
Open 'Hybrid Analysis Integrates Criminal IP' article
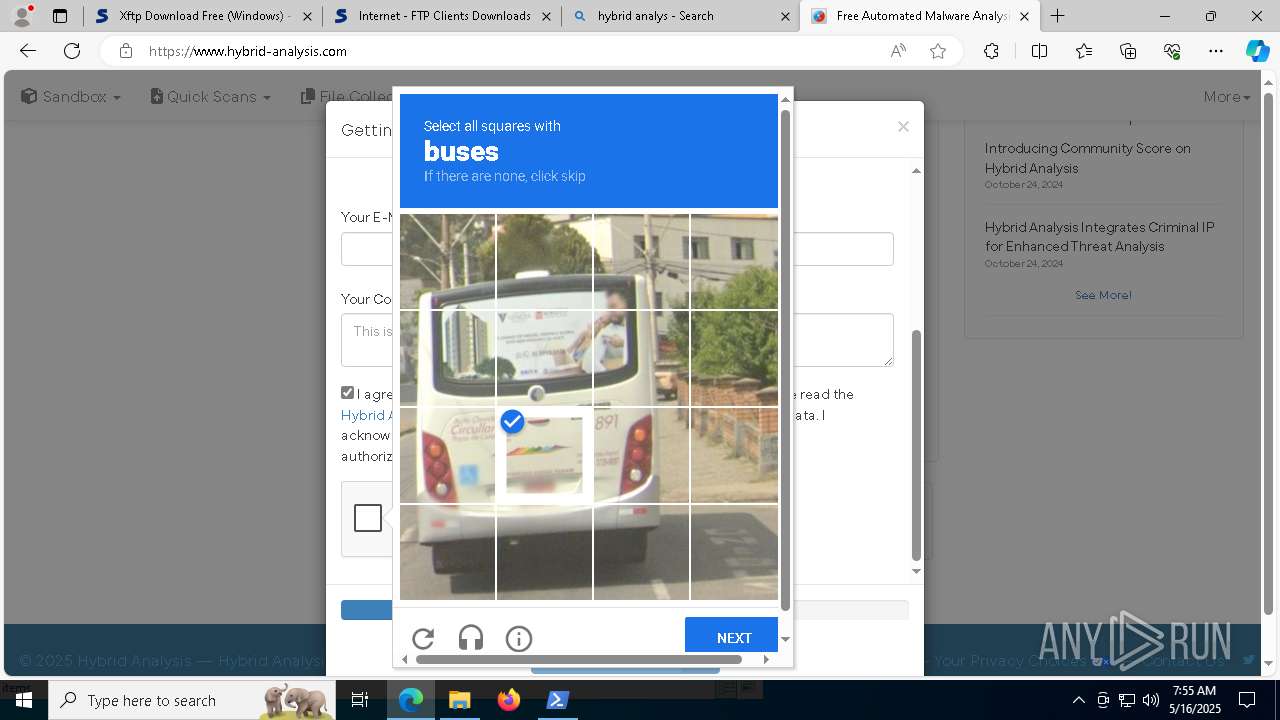pos(1099,237)
